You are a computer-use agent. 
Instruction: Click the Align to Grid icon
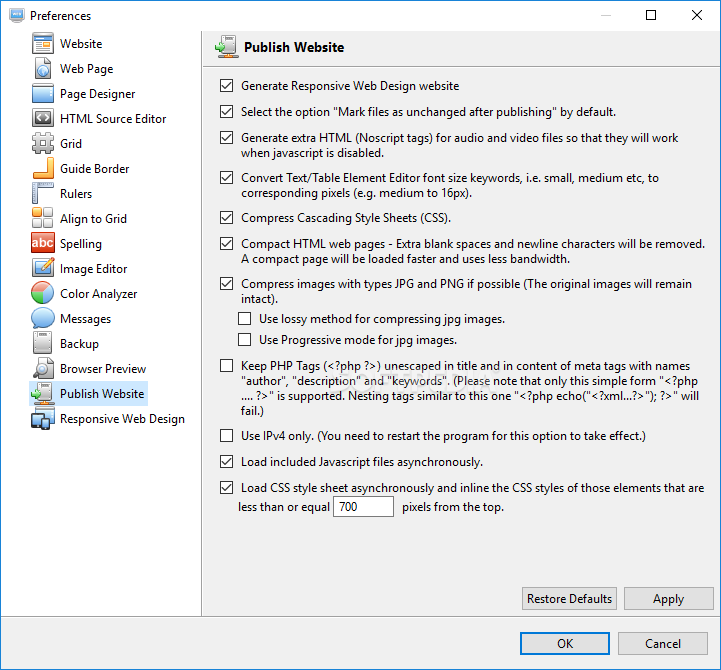(43, 218)
